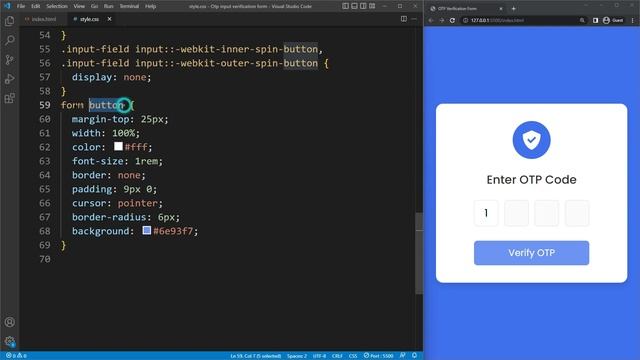
Task: Click the feedback icon in status bar
Action: pyautogui.click(x=403, y=356)
